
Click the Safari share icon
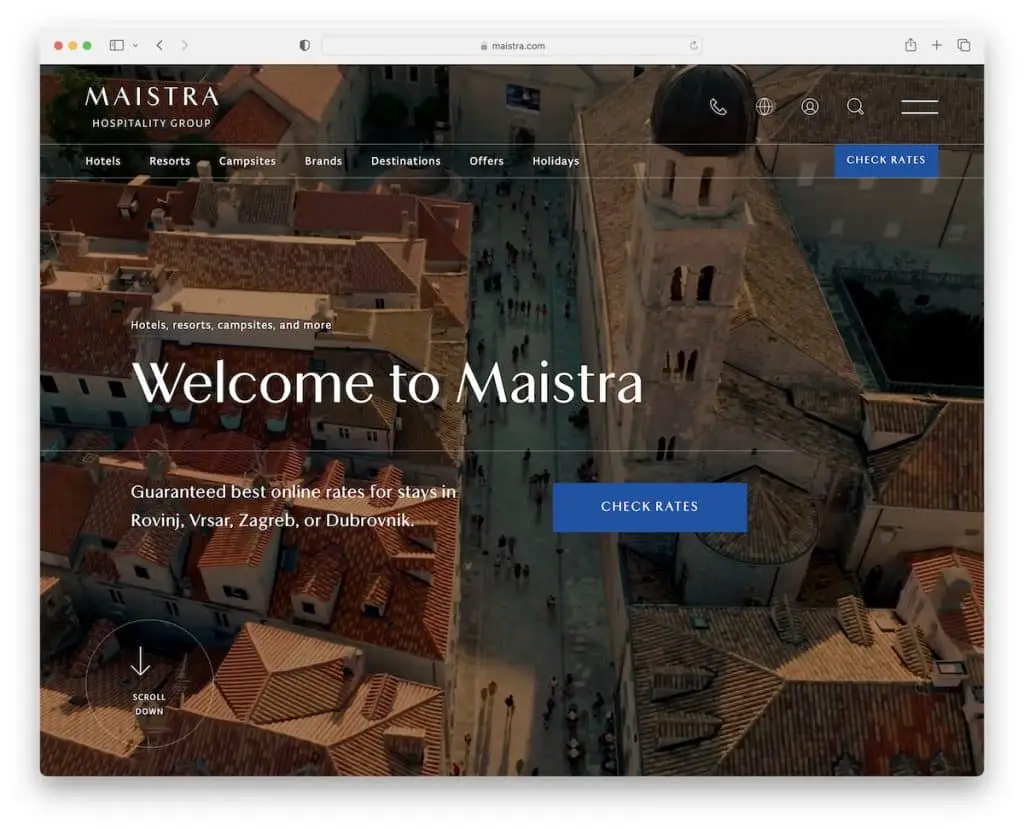point(910,44)
